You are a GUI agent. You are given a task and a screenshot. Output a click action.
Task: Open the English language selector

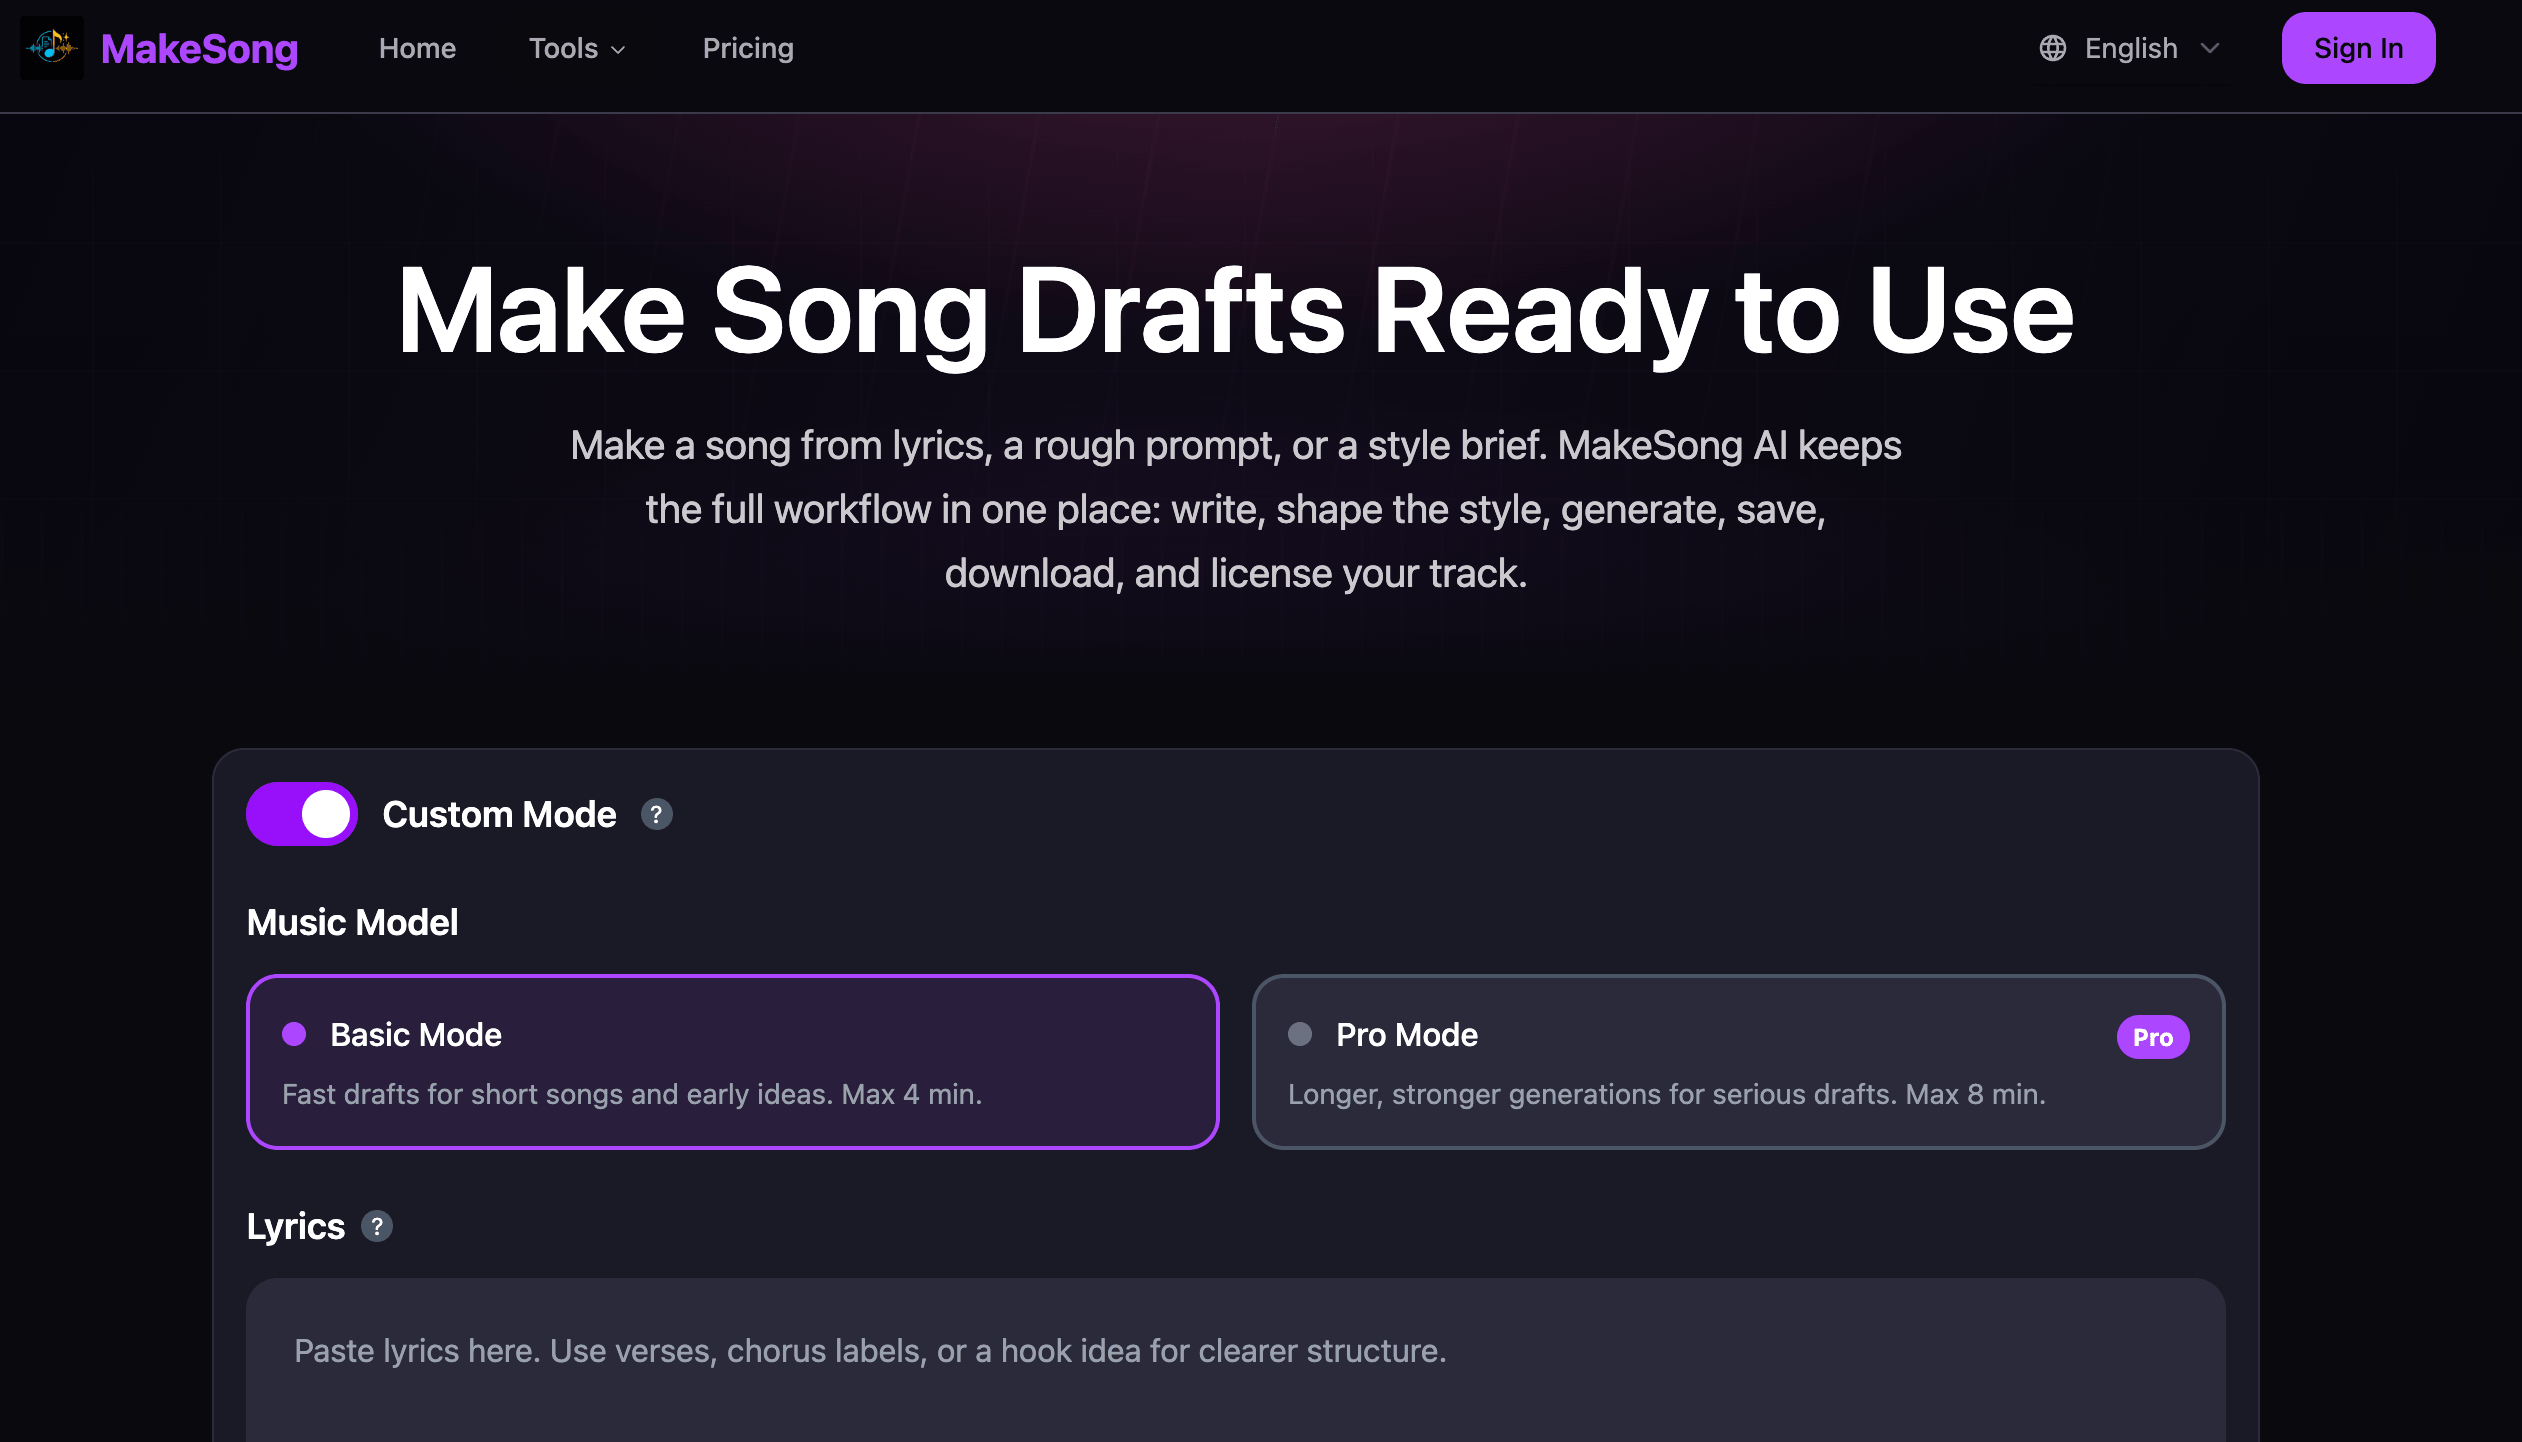(2130, 48)
